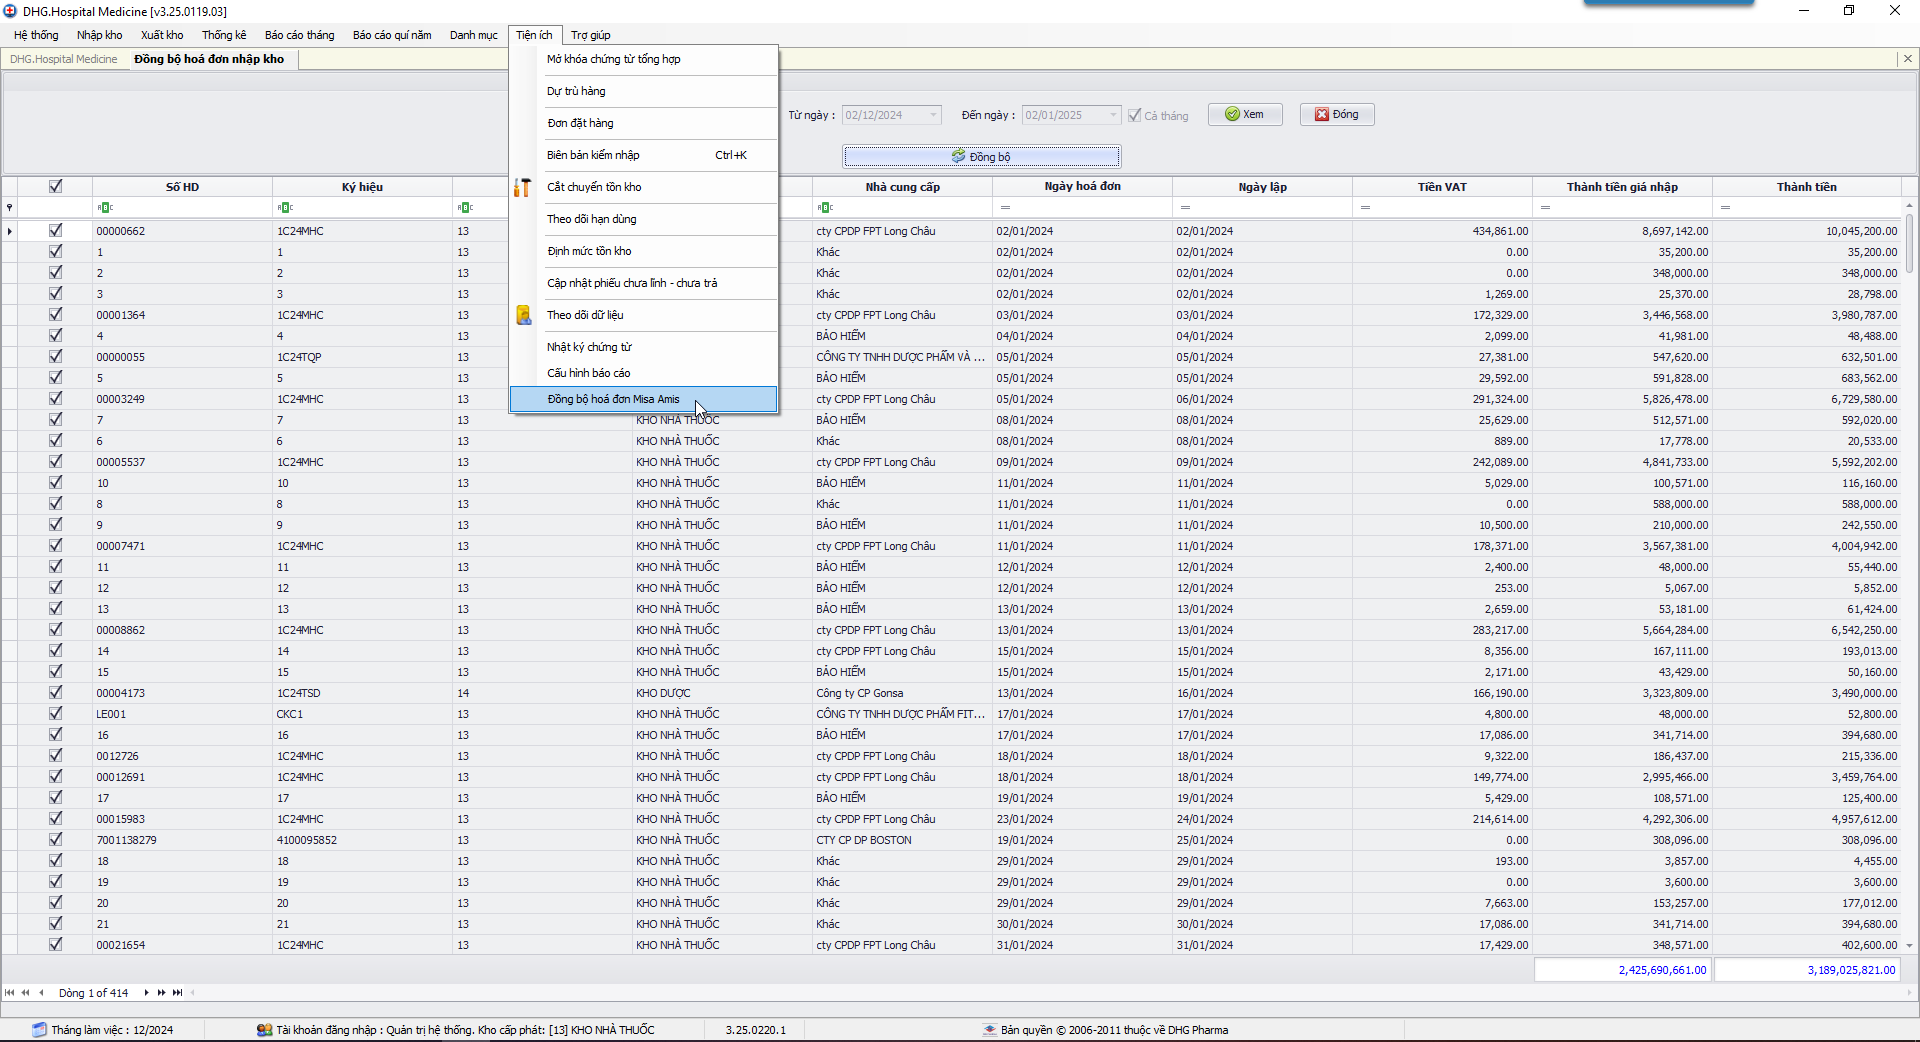This screenshot has width=1920, height=1042.
Task: Click the Tháng làm việc calendar icon
Action: coord(39,1030)
